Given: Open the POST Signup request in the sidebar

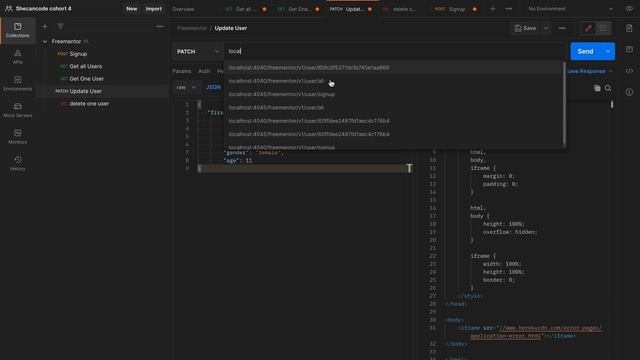Looking at the screenshot, I should 78,54.
